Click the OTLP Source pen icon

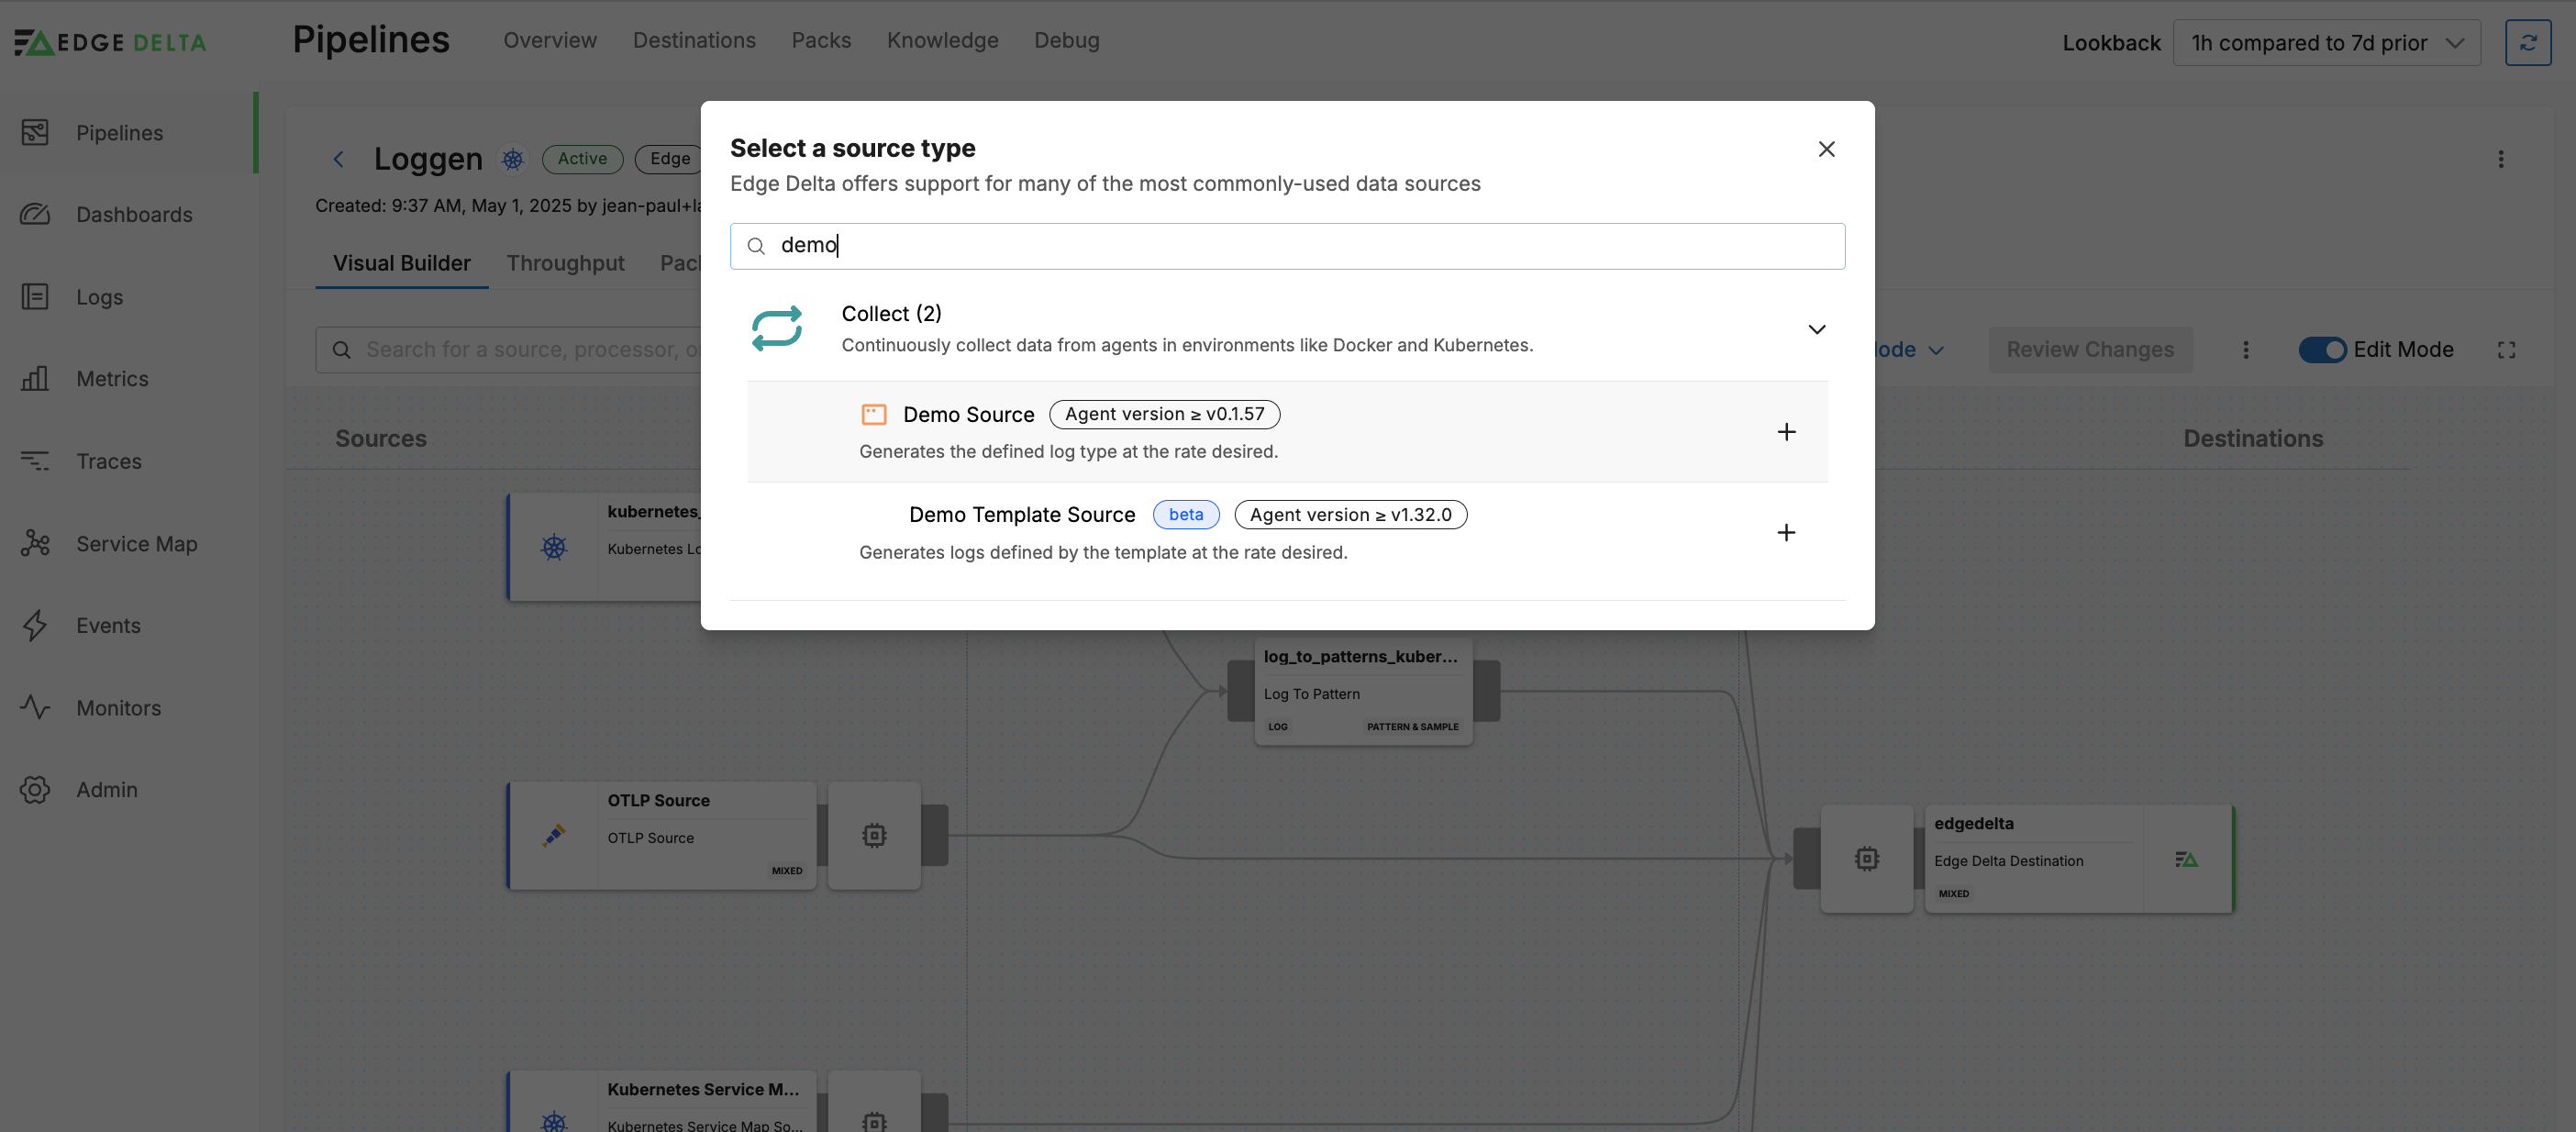point(554,835)
